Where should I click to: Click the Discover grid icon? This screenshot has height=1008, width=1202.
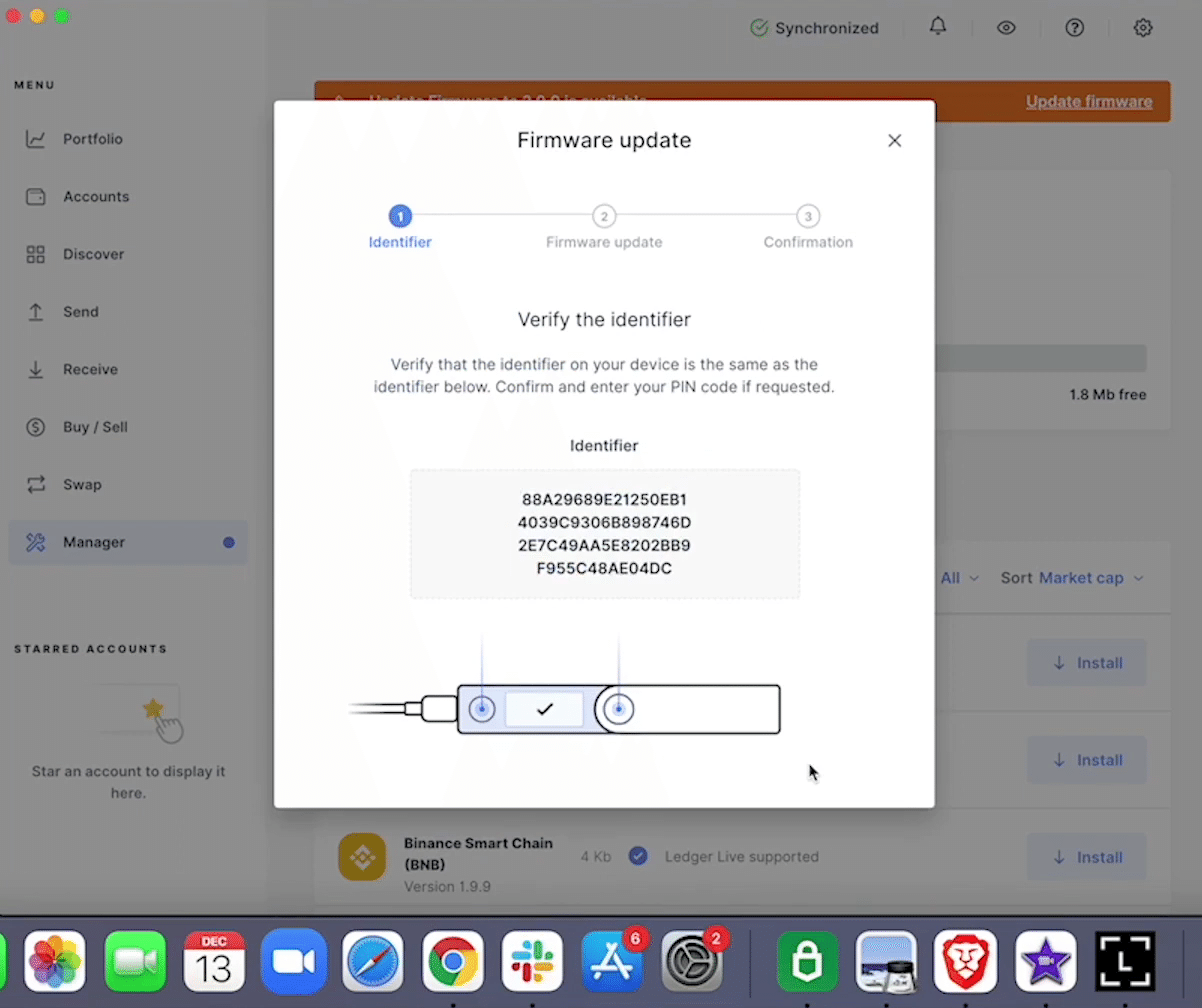[x=36, y=254]
